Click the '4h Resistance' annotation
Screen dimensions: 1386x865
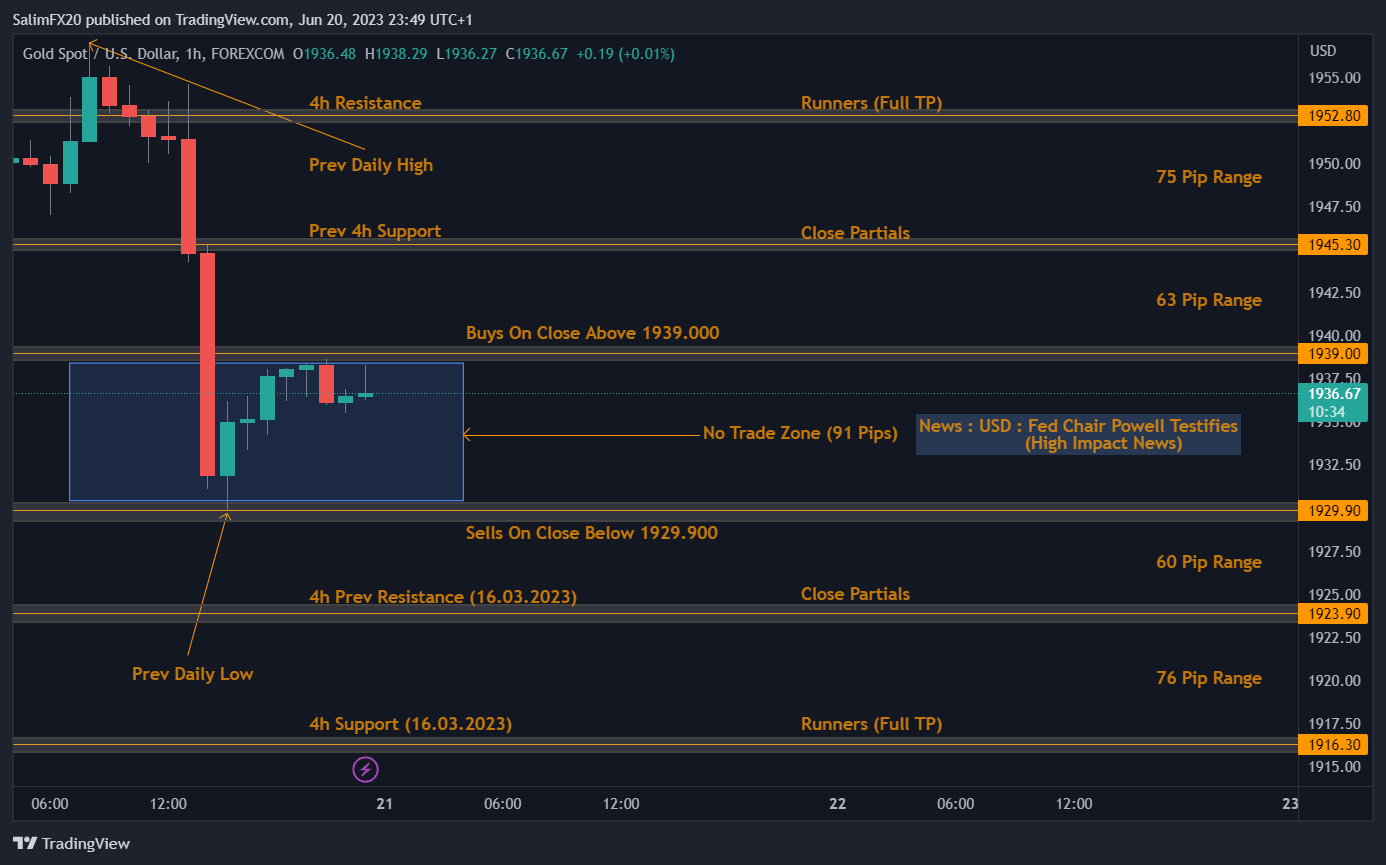coord(365,103)
